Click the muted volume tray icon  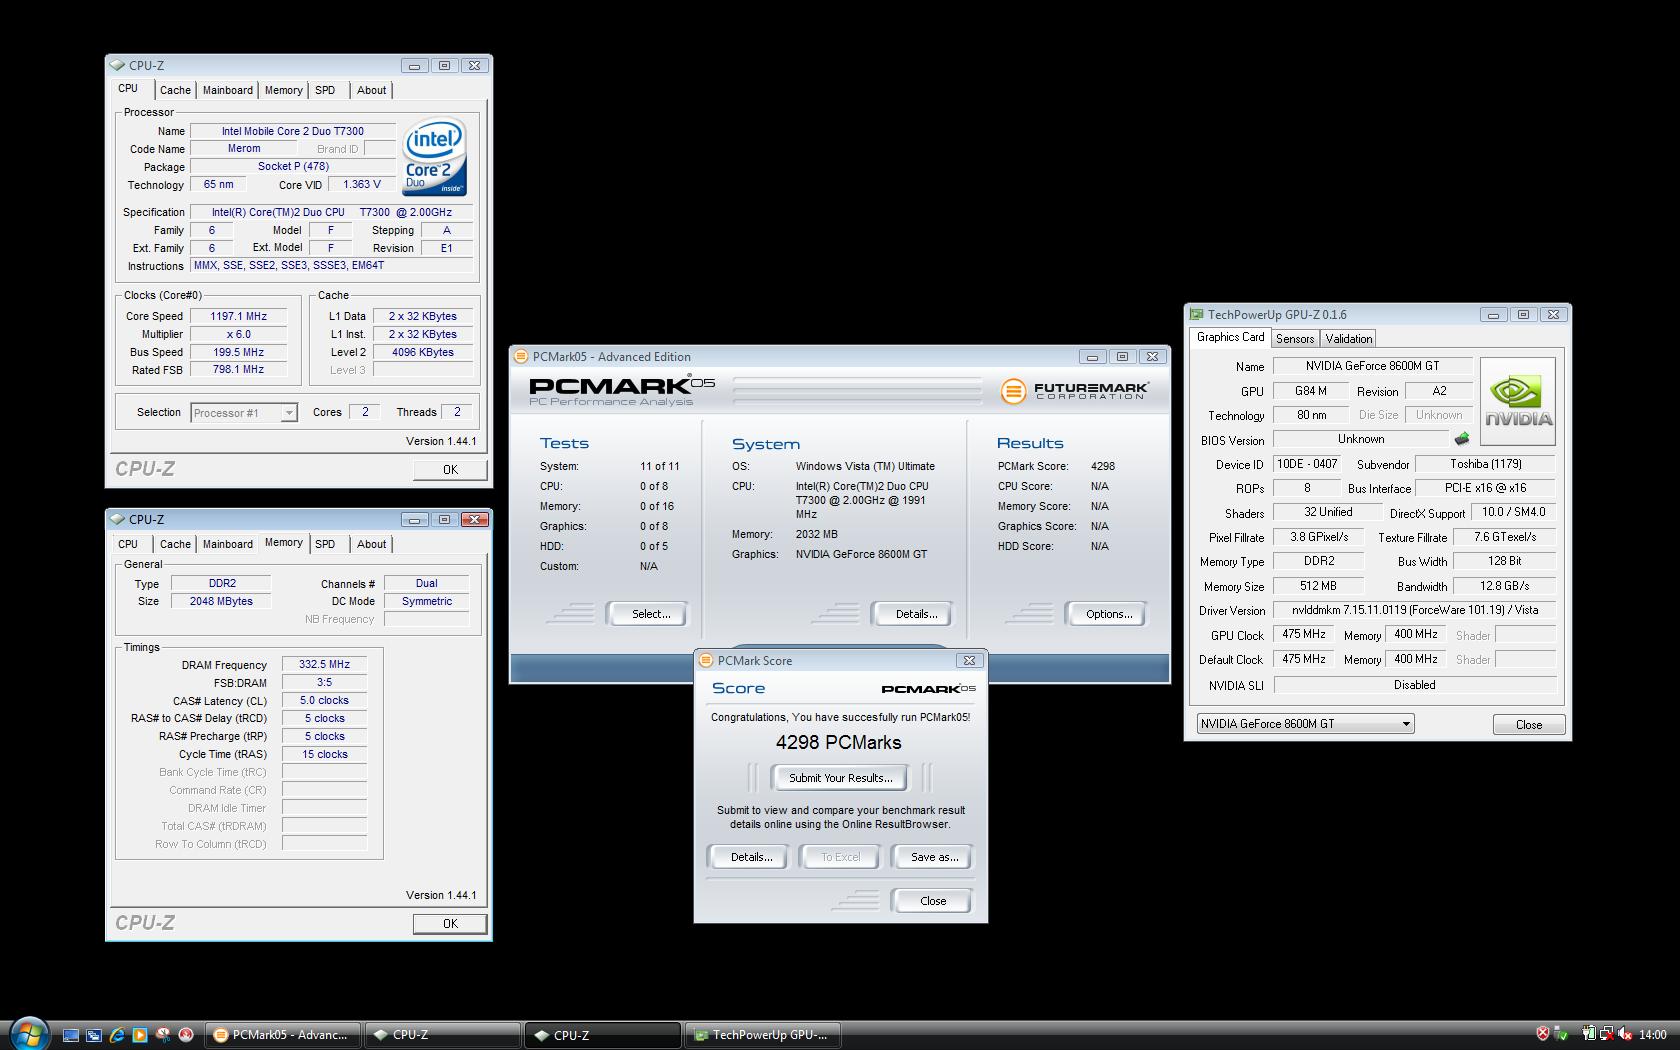tap(1625, 1034)
